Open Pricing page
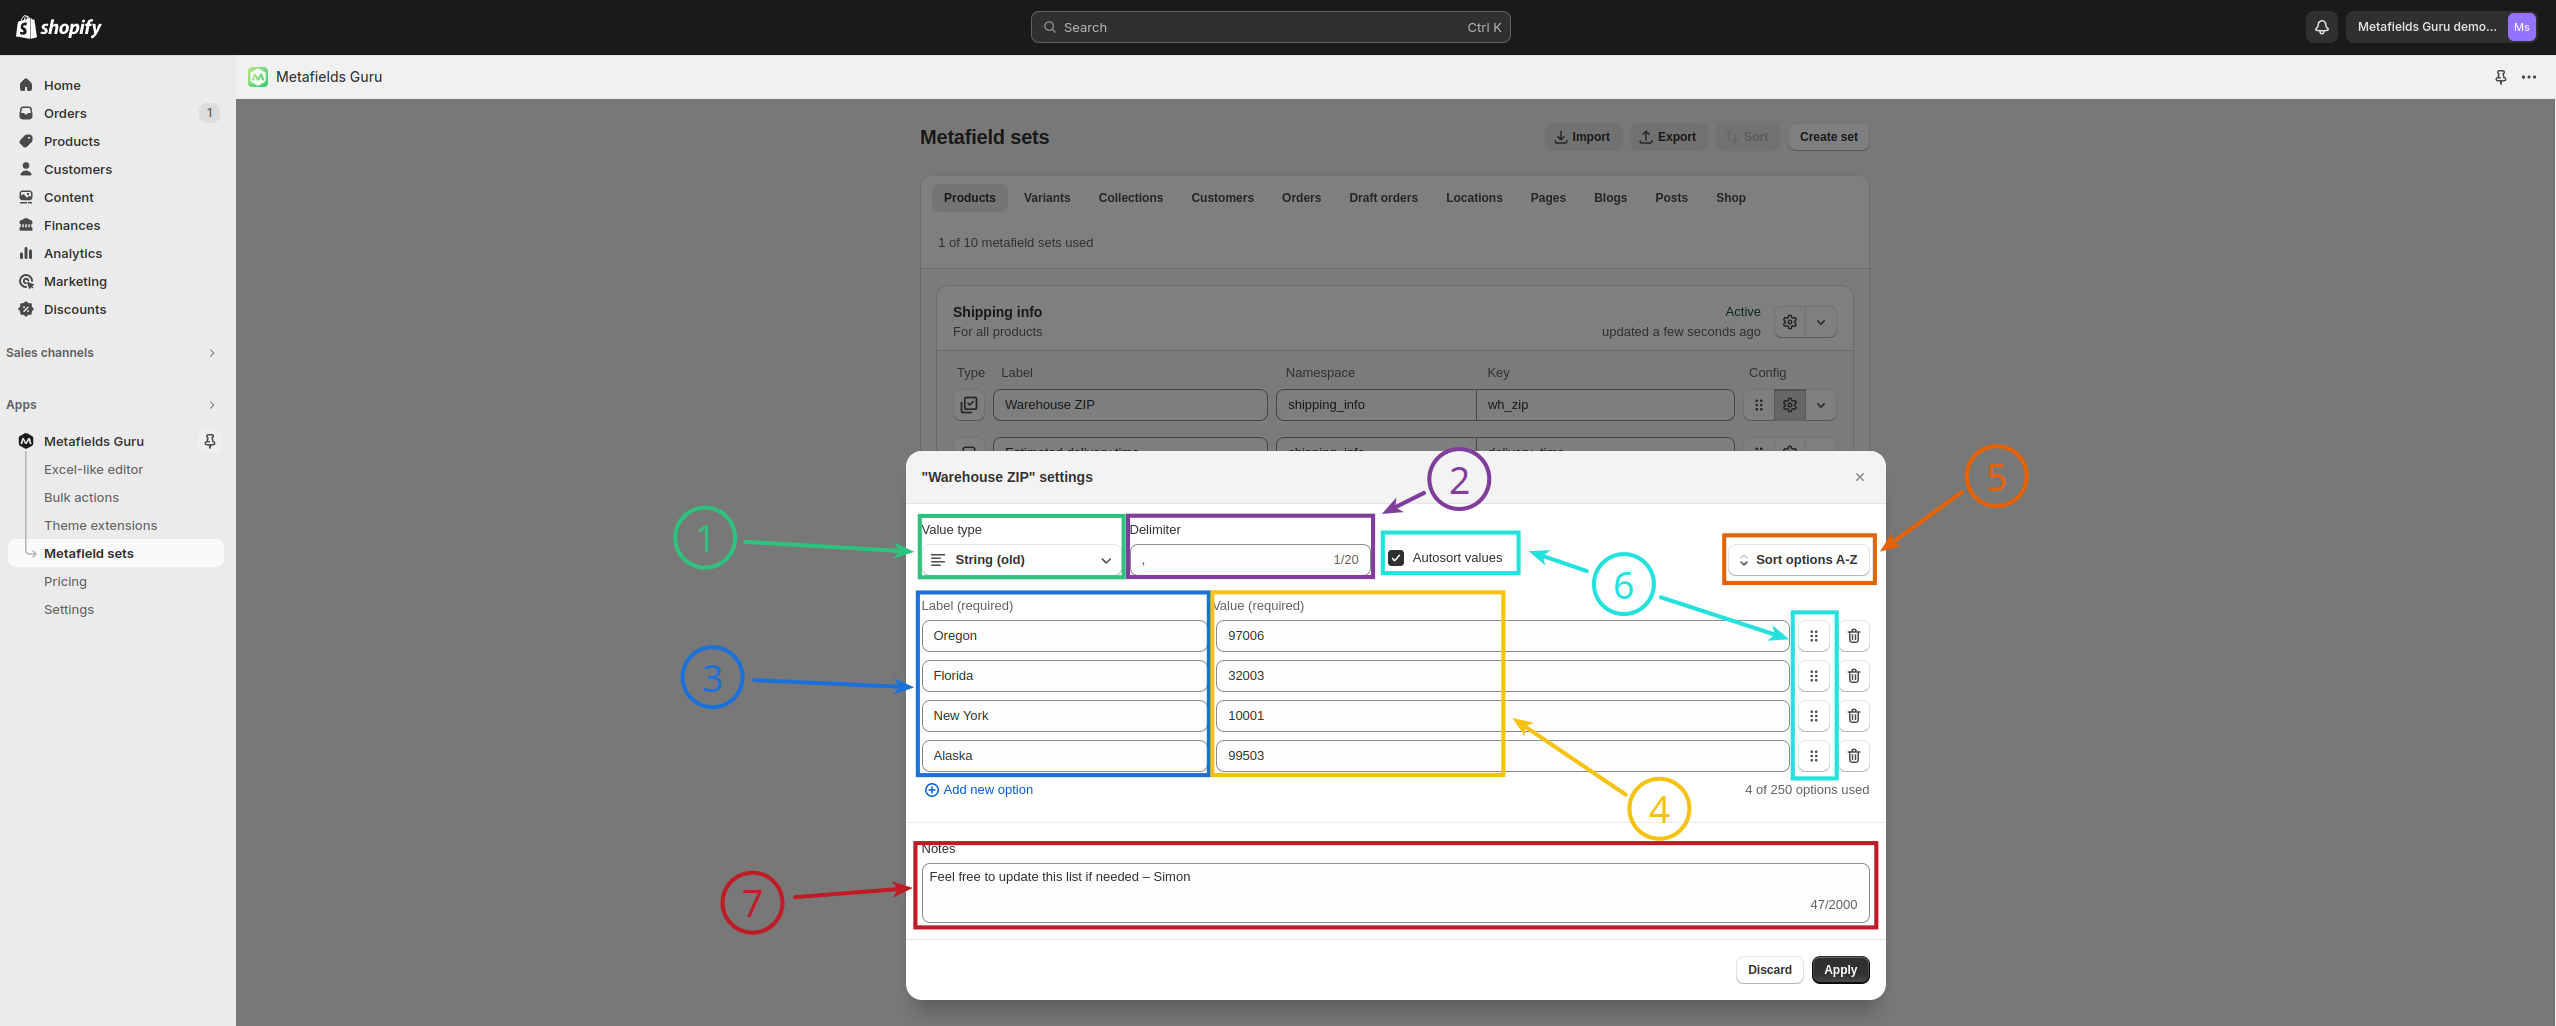Image resolution: width=2556 pixels, height=1026 pixels. (65, 581)
